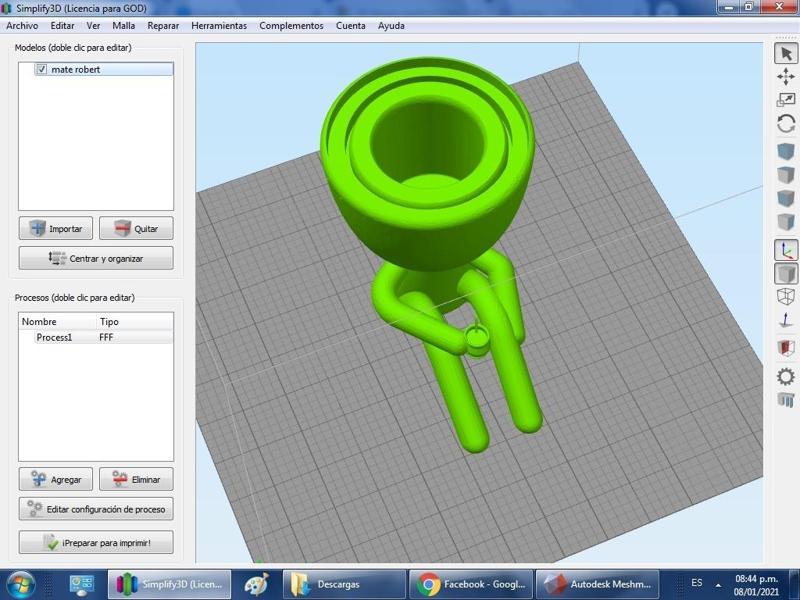Open the Ayuda menu

click(391, 26)
